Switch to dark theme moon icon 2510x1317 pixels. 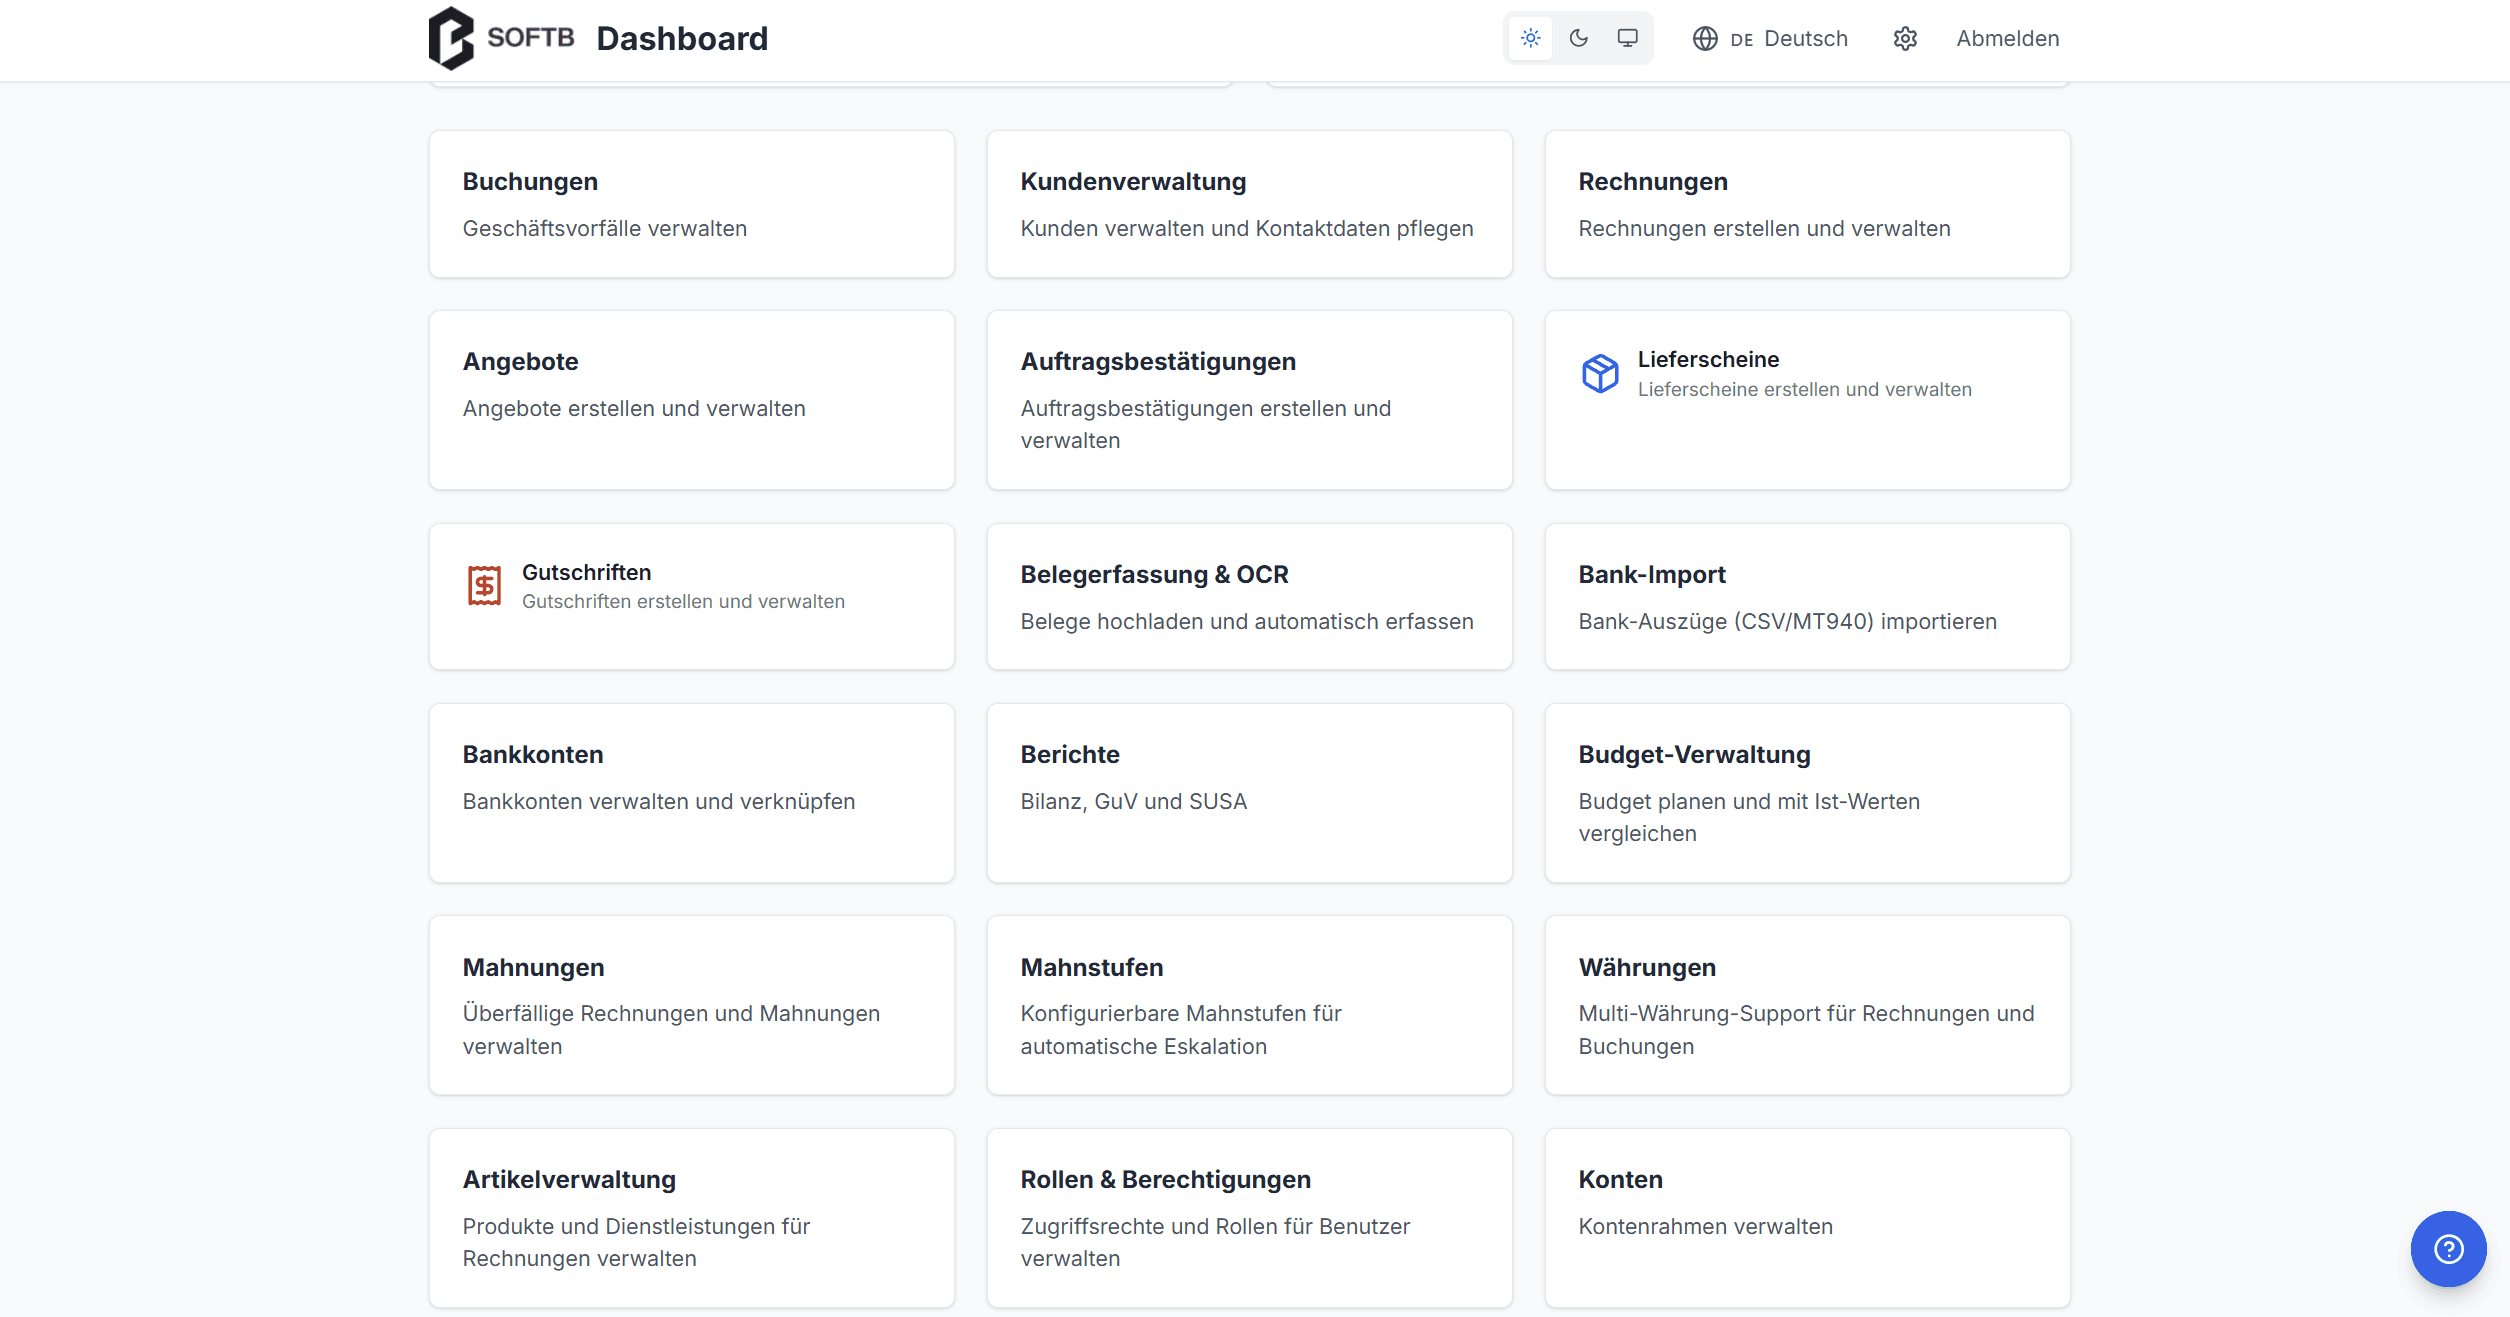tap(1579, 38)
